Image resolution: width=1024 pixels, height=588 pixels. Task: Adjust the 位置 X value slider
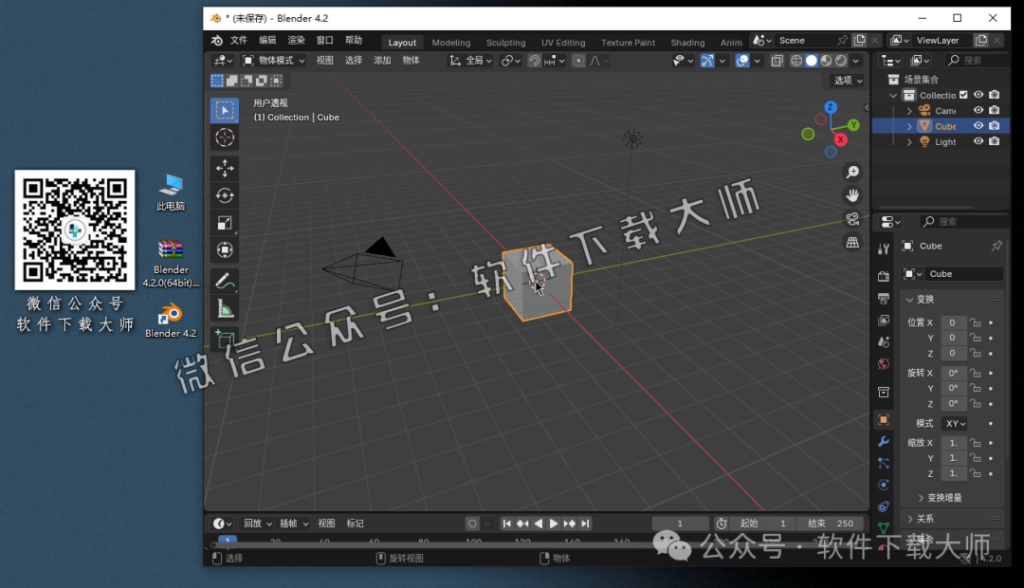click(x=954, y=322)
